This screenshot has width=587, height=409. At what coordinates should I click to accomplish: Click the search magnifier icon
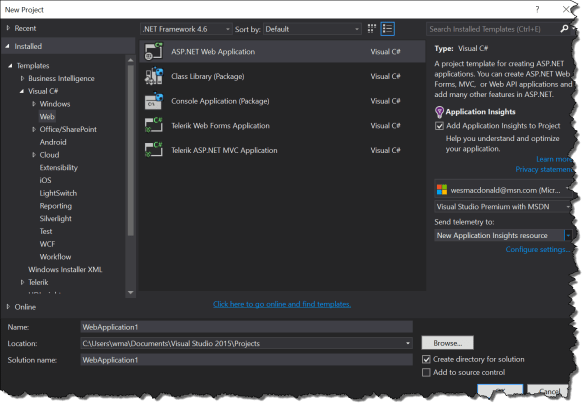point(564,29)
